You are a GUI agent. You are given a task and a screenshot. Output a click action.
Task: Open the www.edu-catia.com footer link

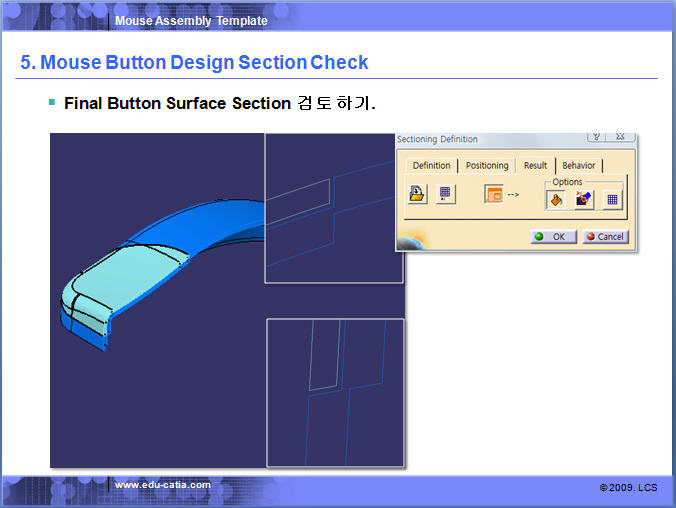coord(162,485)
